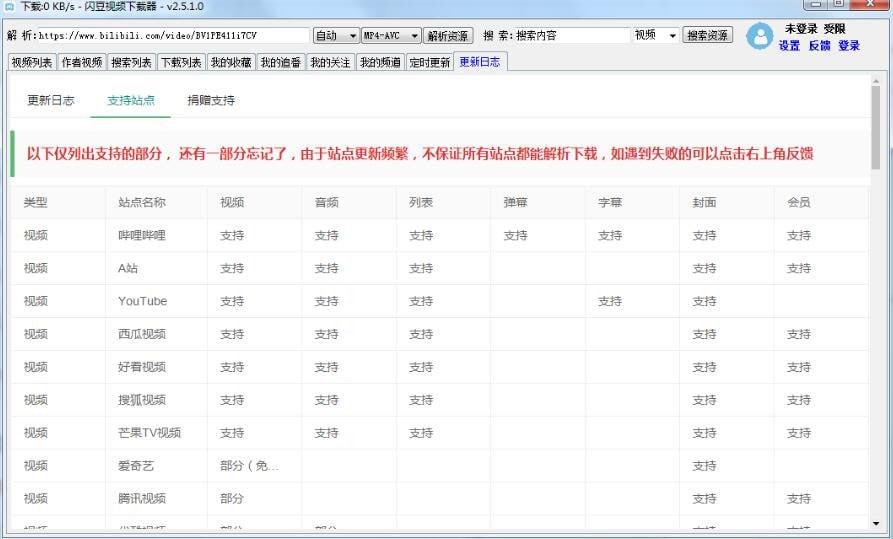Image resolution: width=893 pixels, height=539 pixels.
Task: Switch to 我的关注 tab
Action: 330,62
